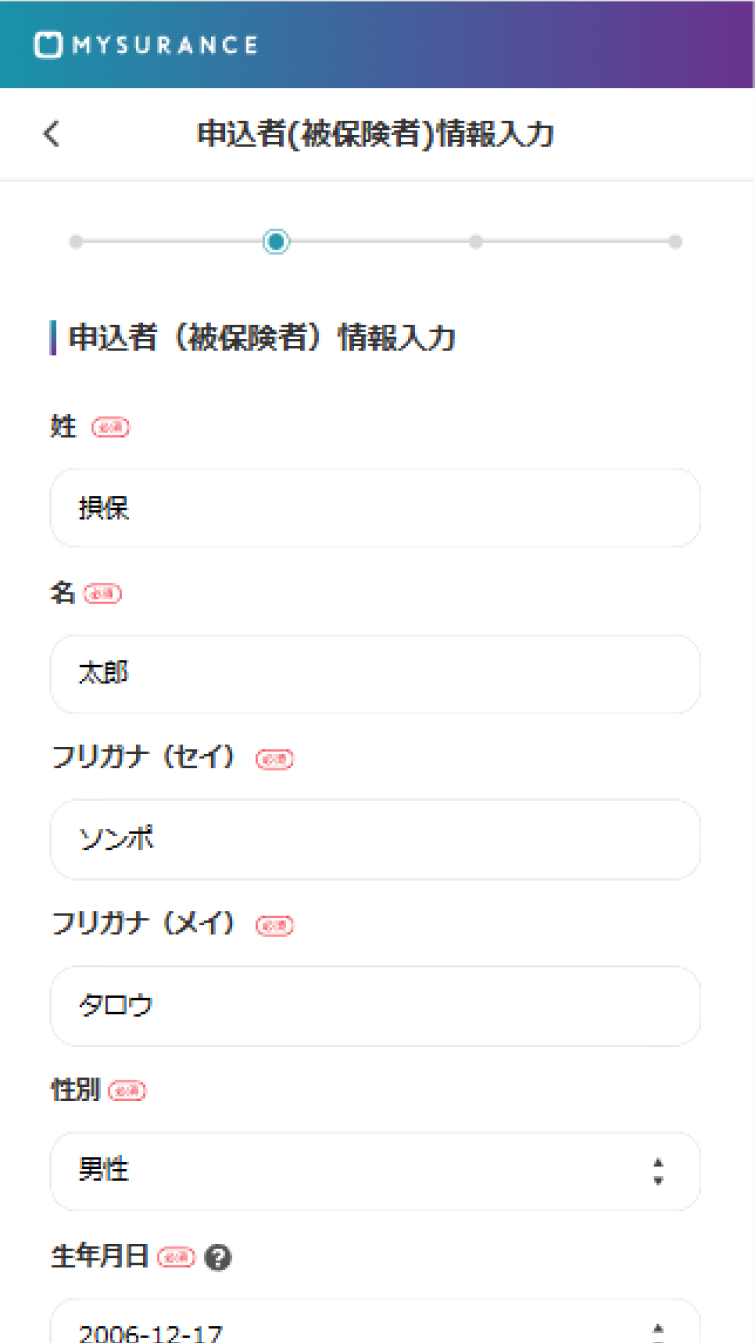Click the 必須 badge beside フリガナ（セイ）

tap(275, 760)
